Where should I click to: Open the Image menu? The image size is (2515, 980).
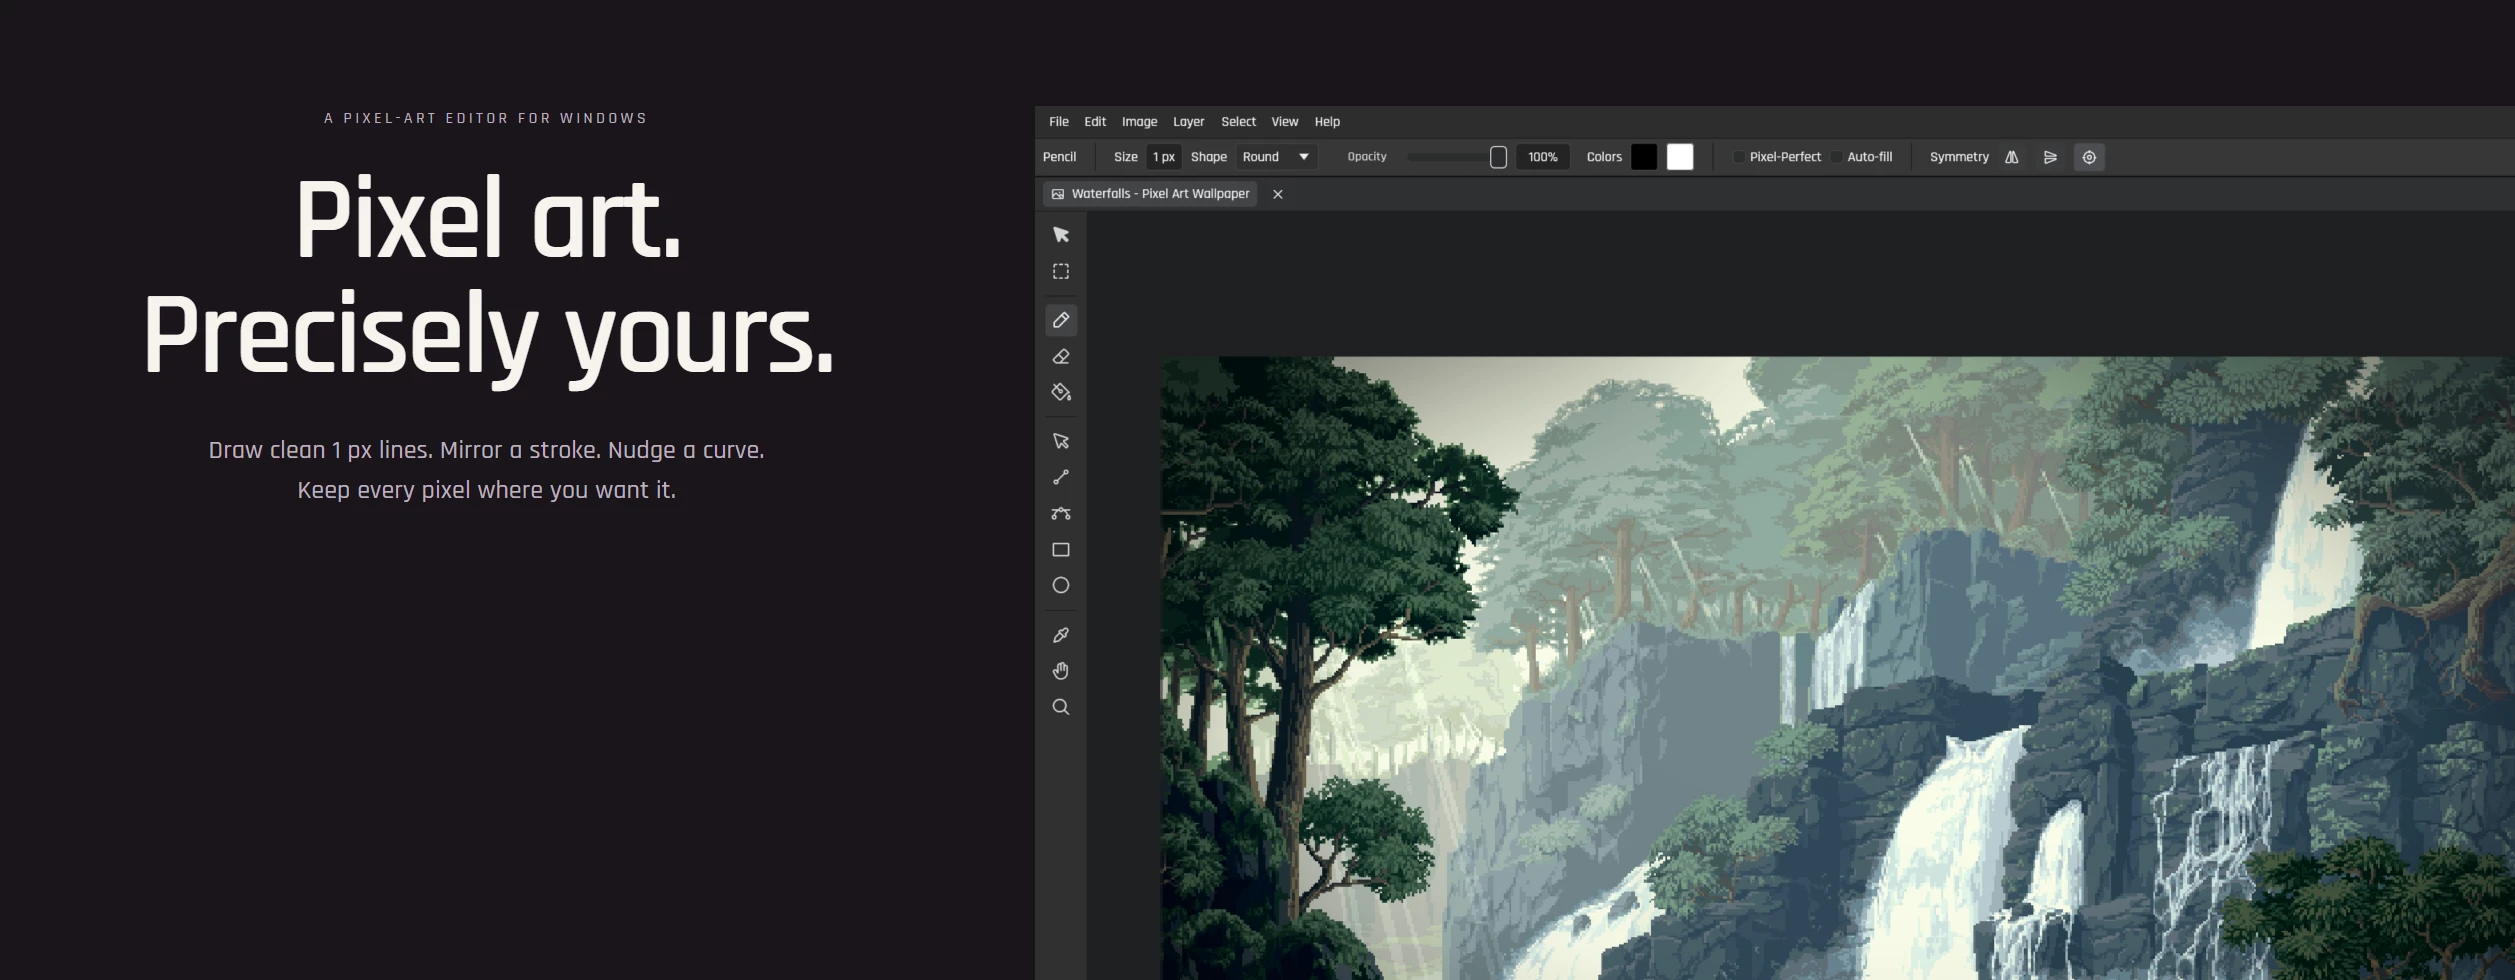(x=1139, y=122)
